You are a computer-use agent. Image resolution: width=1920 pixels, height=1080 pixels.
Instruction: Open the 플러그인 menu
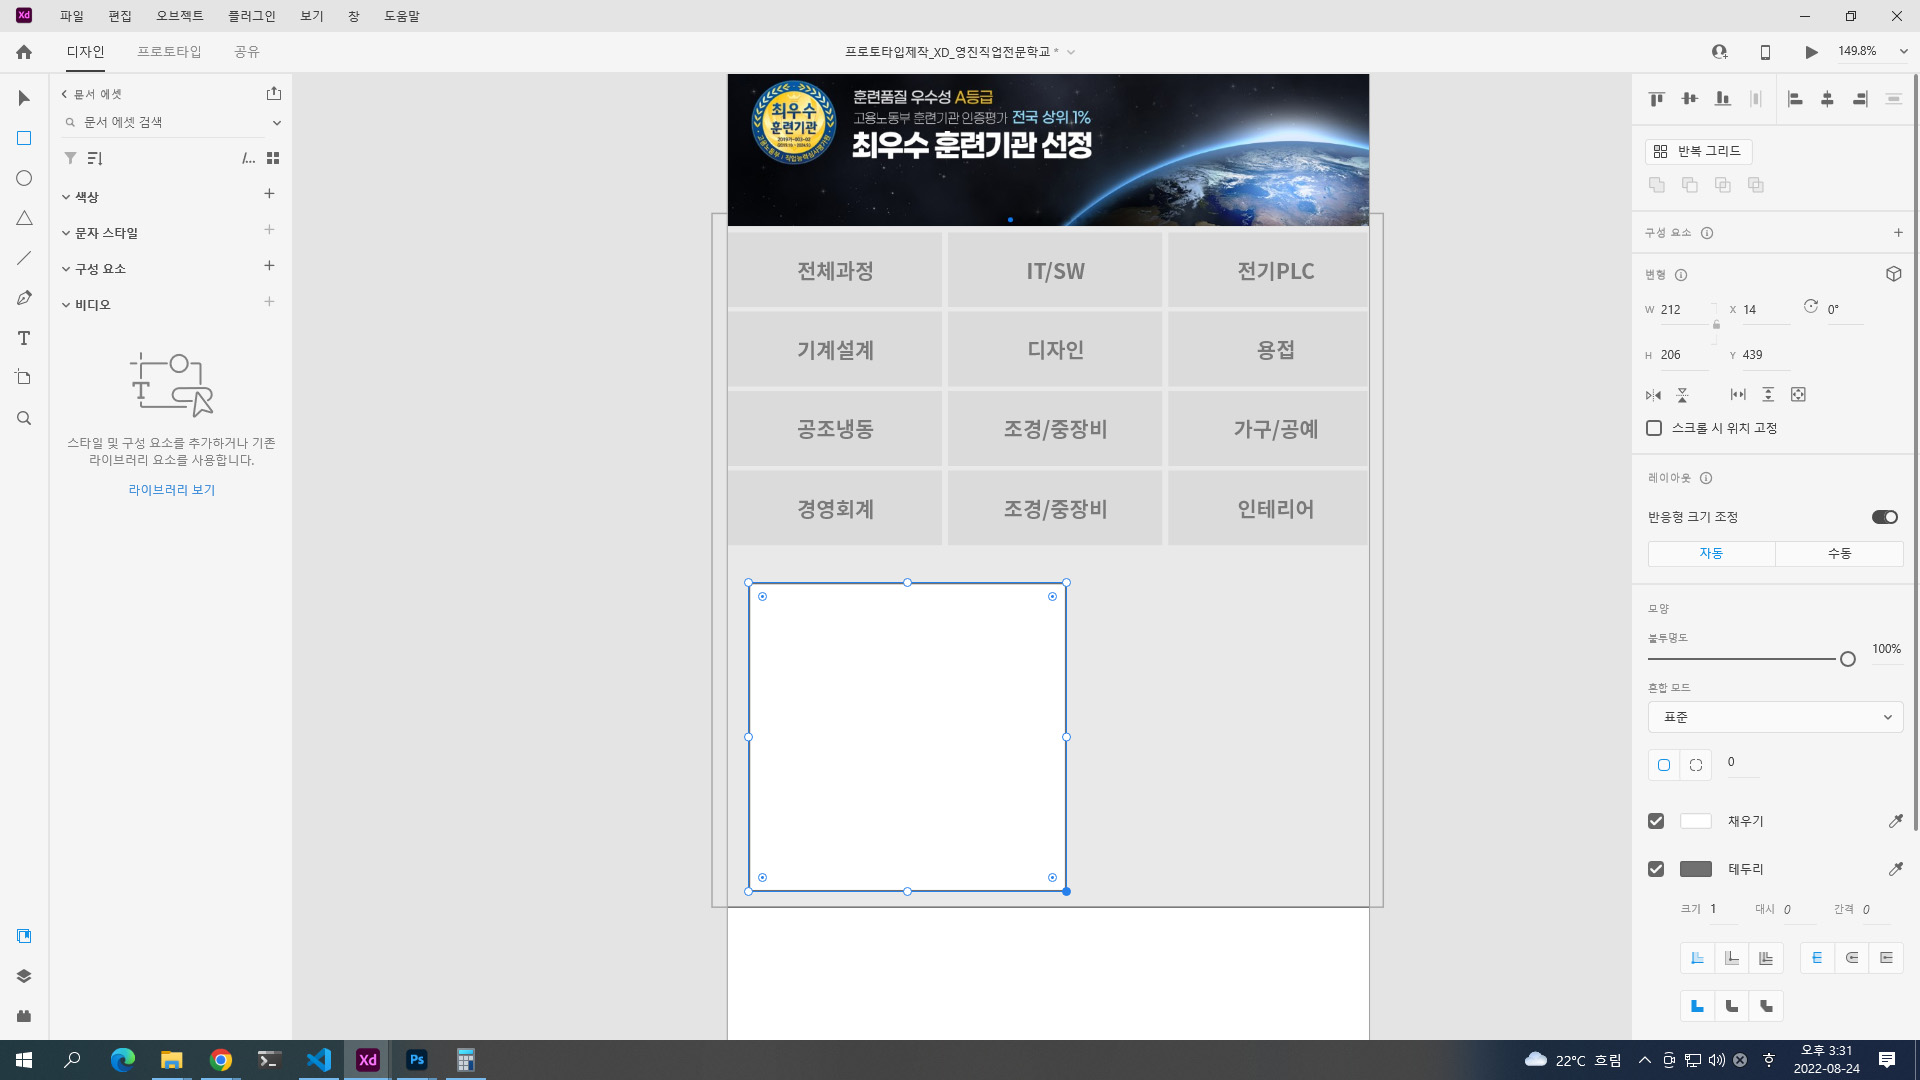251,16
